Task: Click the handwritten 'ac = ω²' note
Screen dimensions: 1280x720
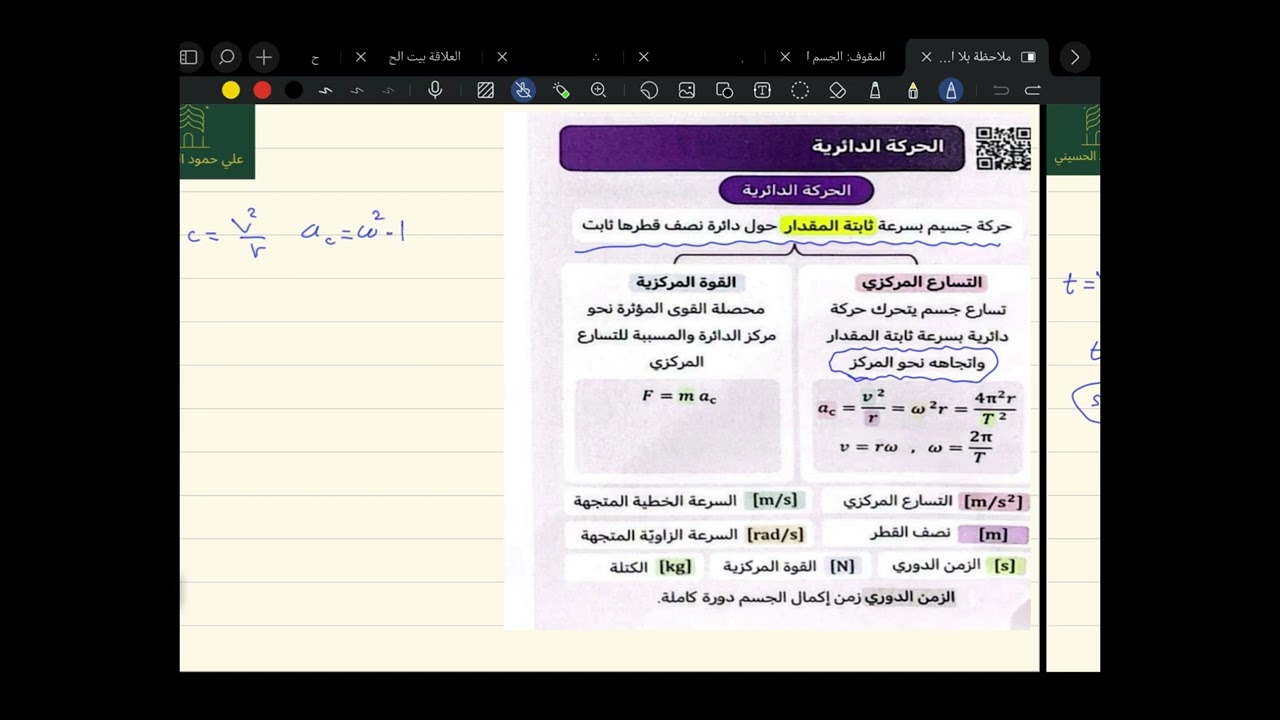Action: click(353, 231)
